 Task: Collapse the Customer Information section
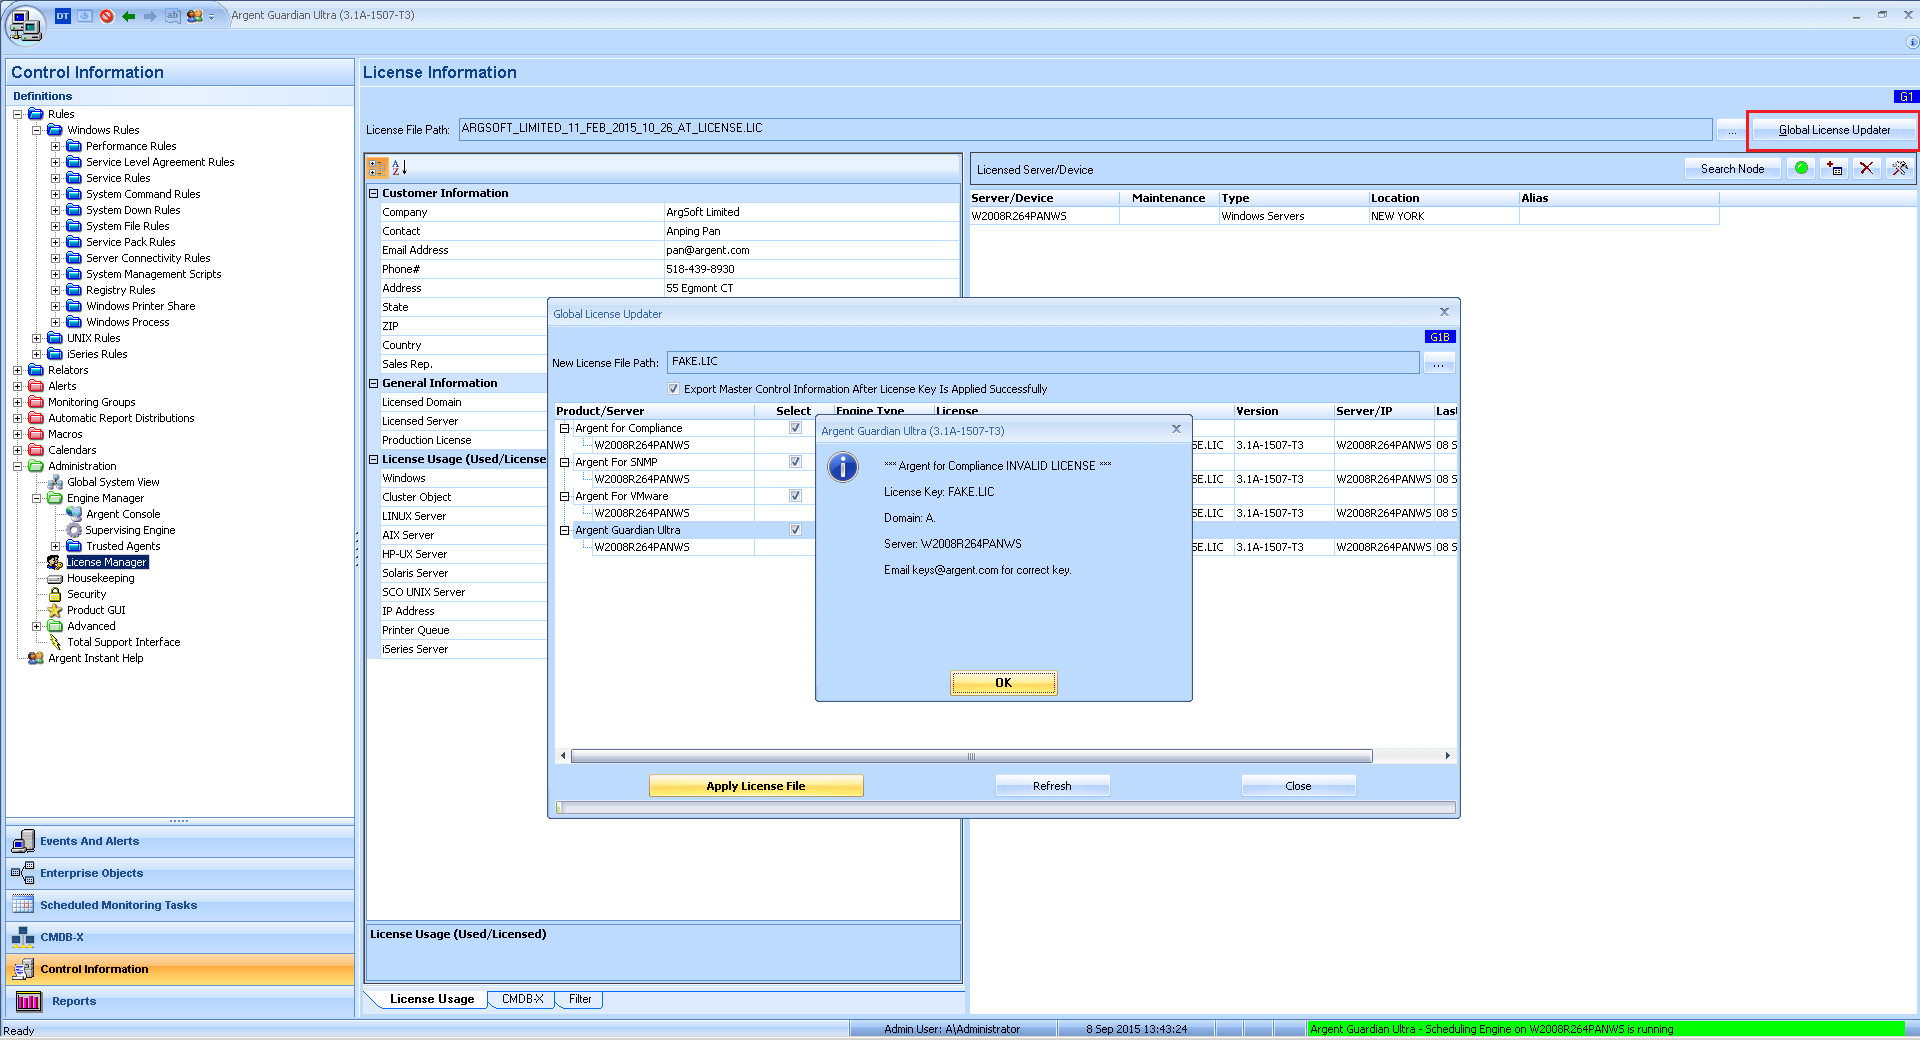(x=374, y=193)
